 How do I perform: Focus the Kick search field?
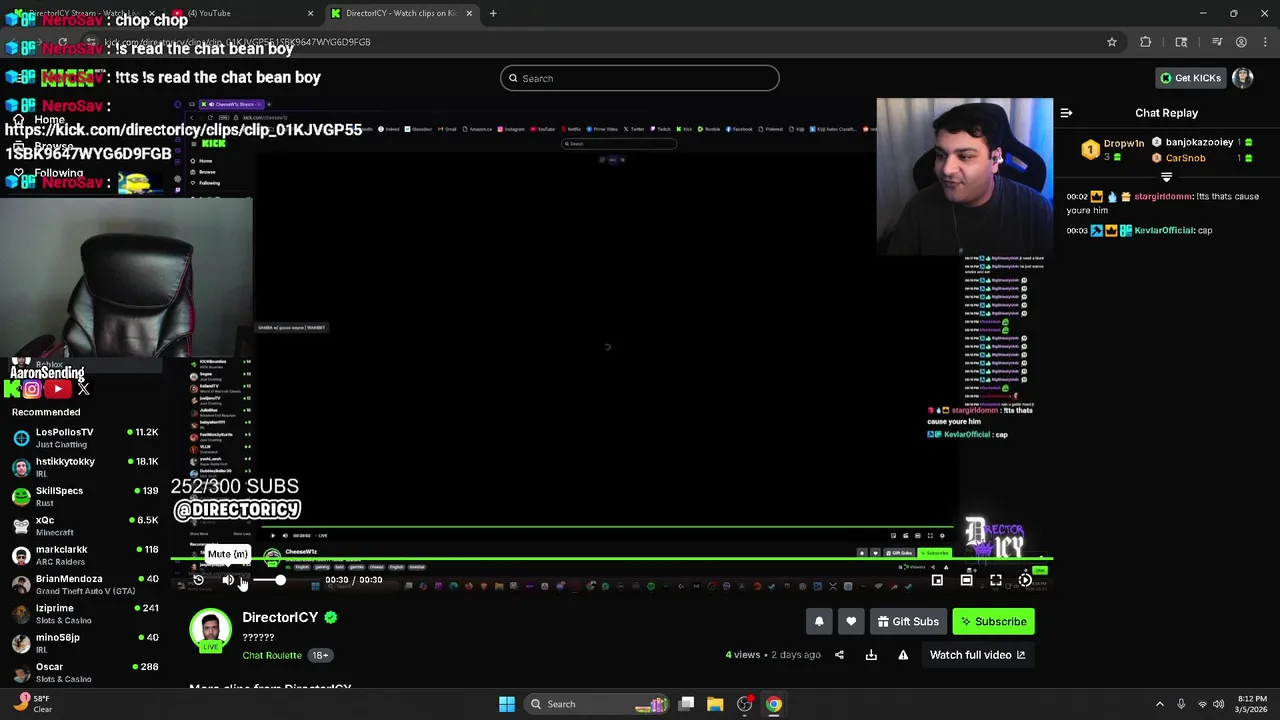point(640,78)
